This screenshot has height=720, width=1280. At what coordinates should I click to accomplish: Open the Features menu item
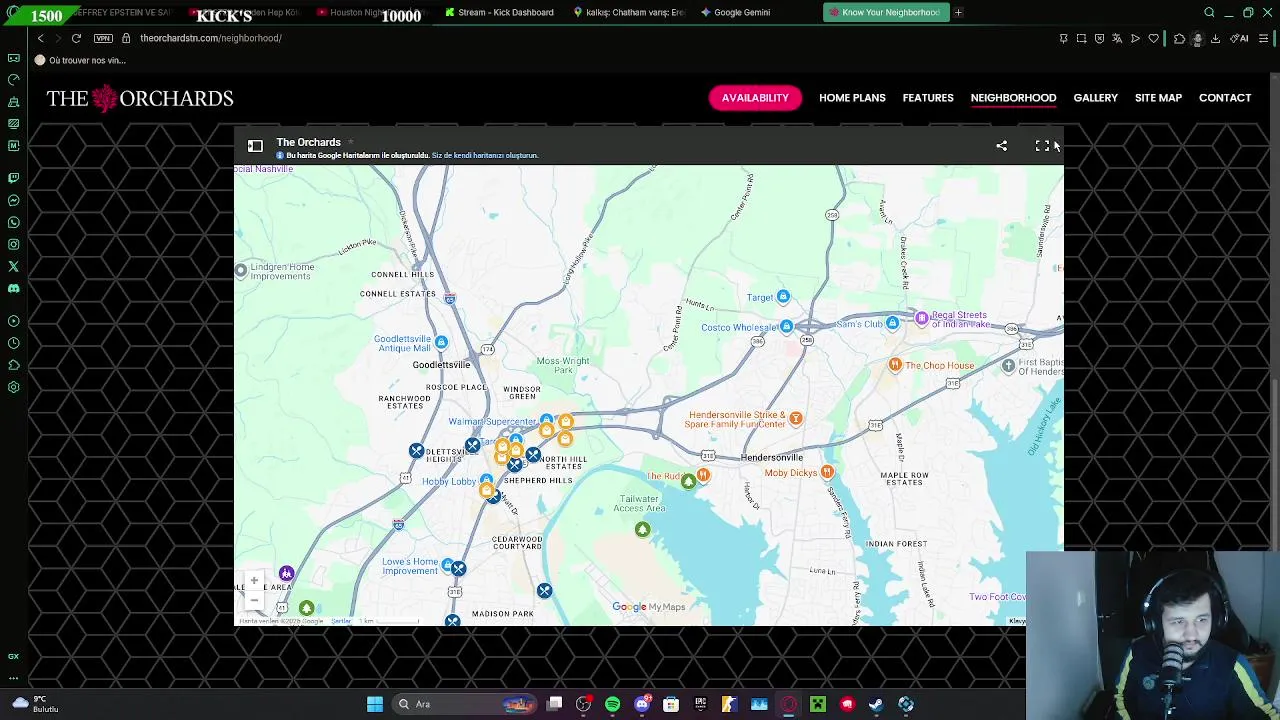click(x=928, y=98)
